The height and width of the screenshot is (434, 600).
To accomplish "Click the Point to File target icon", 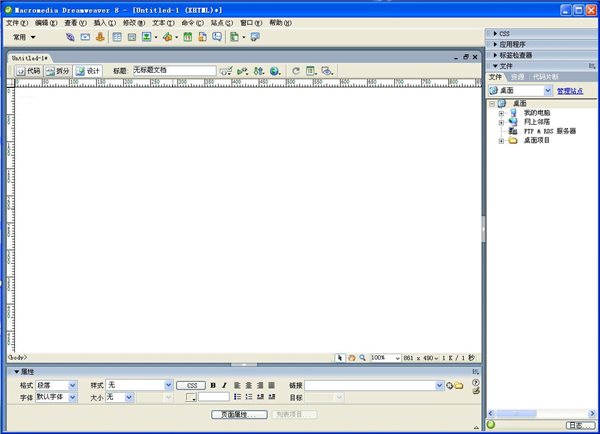I will (450, 386).
